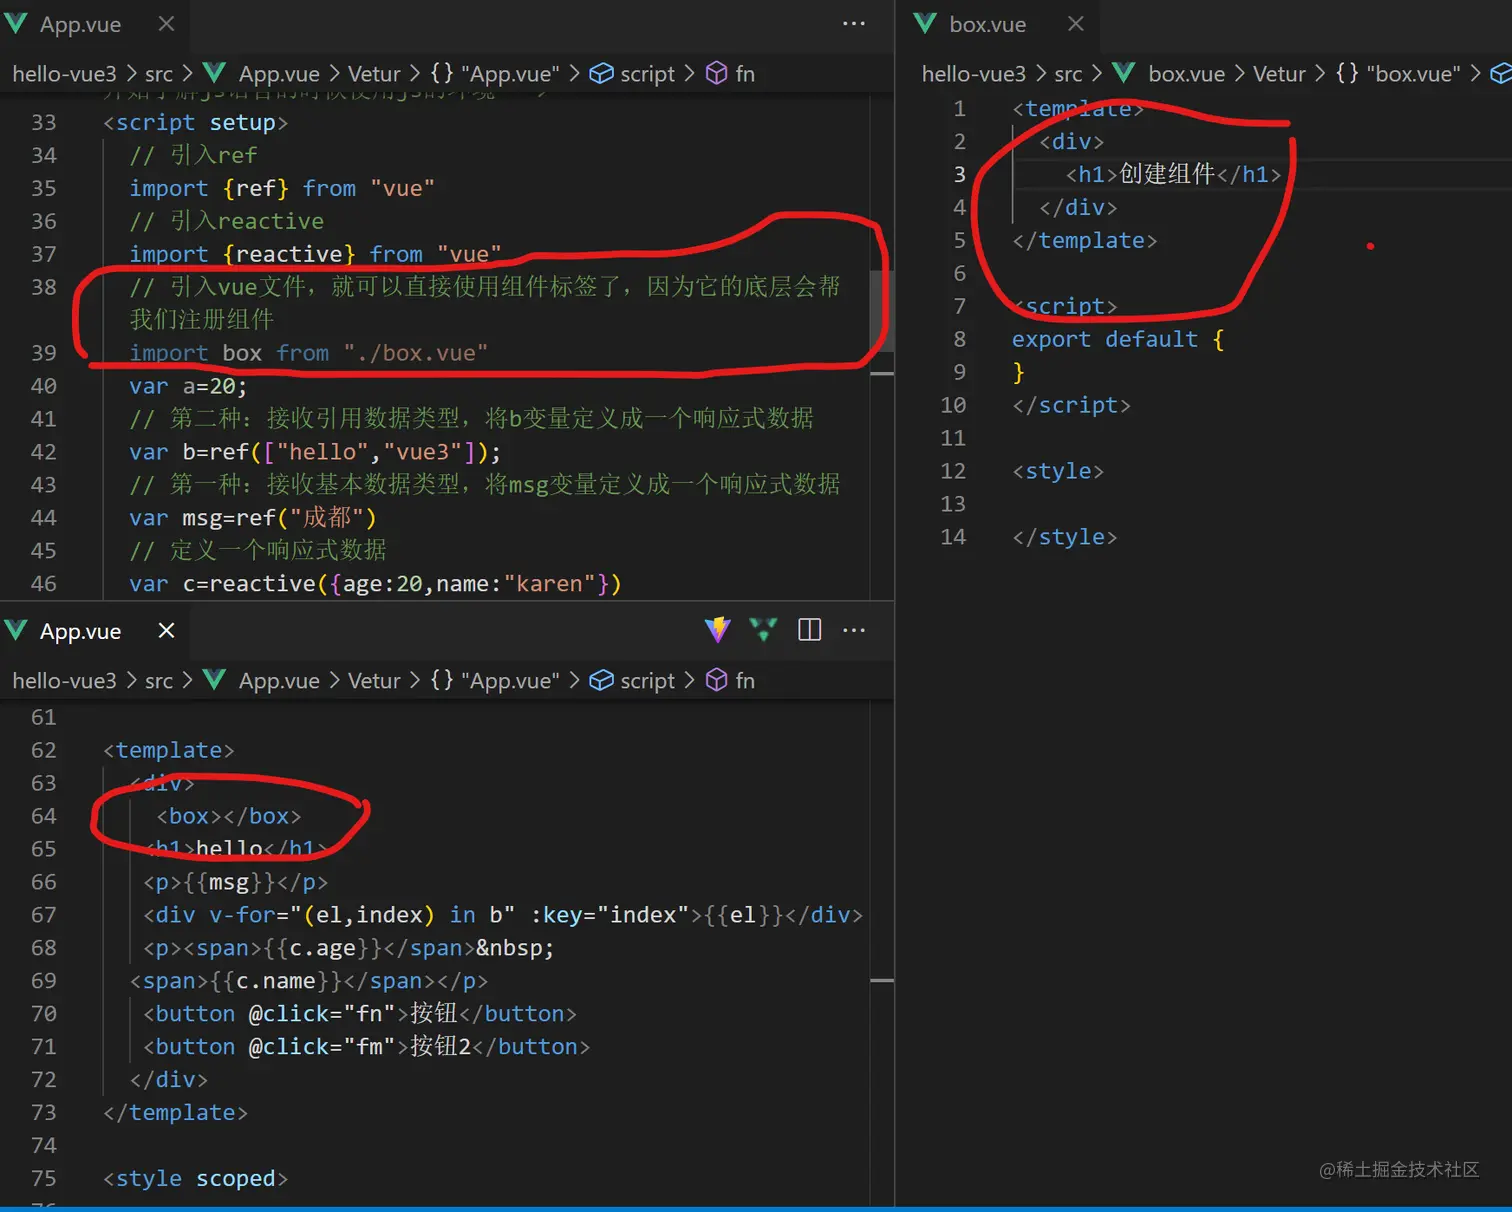Click the 'var b=ref(["hello","vue3"]);' line
The image size is (1512, 1212).
point(315,452)
